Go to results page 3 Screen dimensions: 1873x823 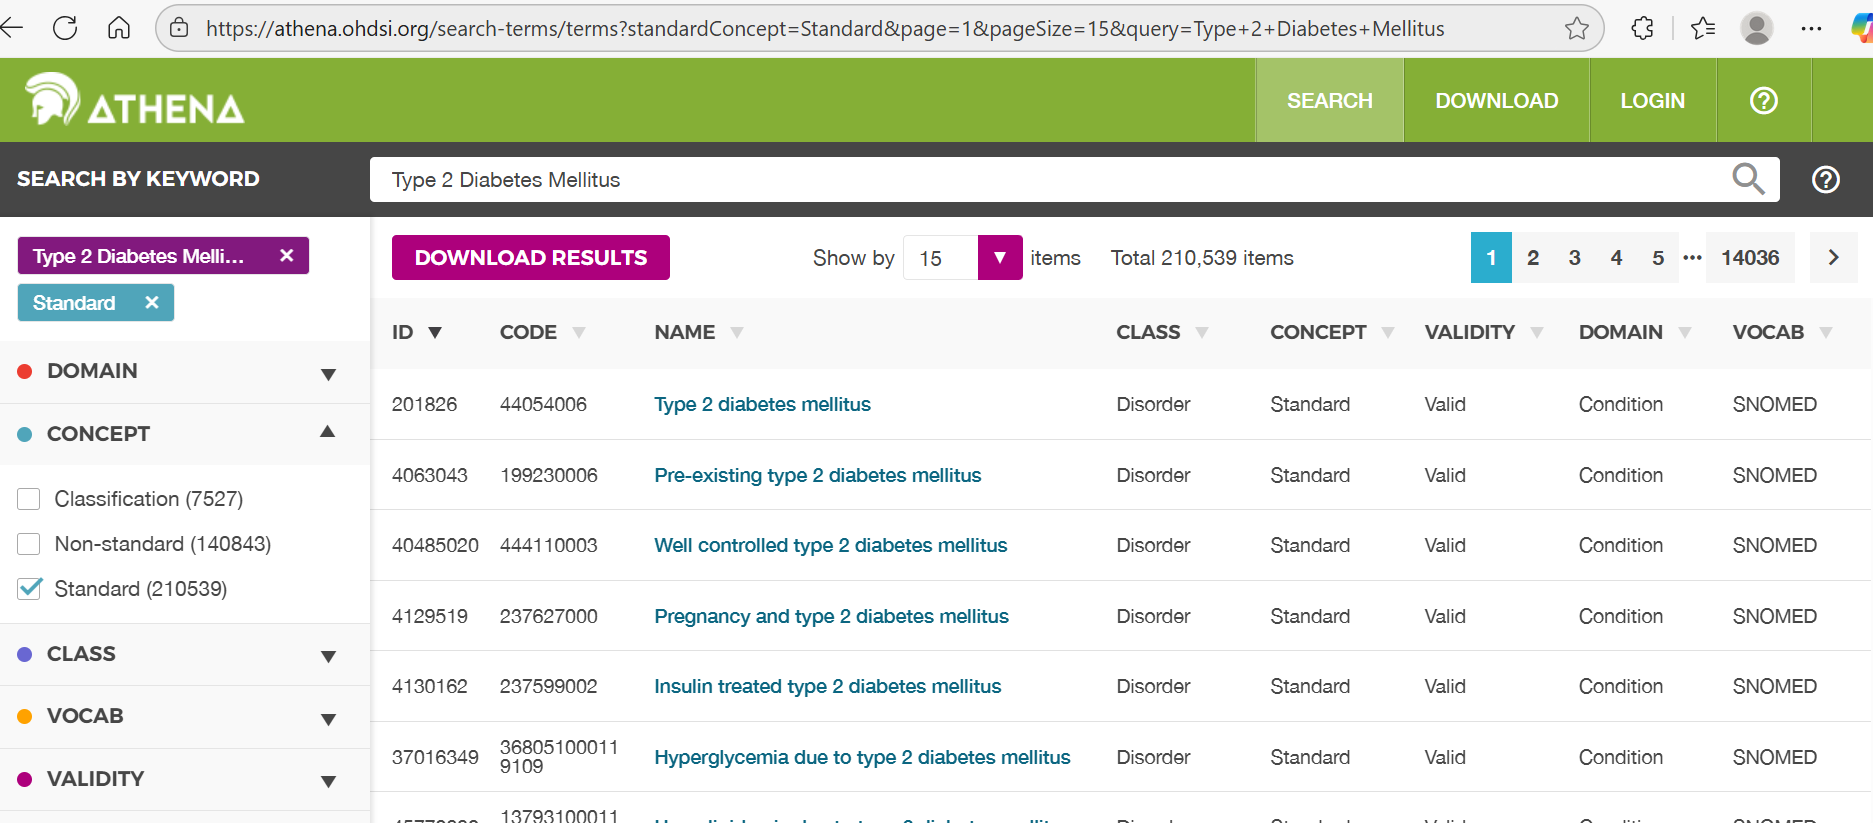(1575, 257)
